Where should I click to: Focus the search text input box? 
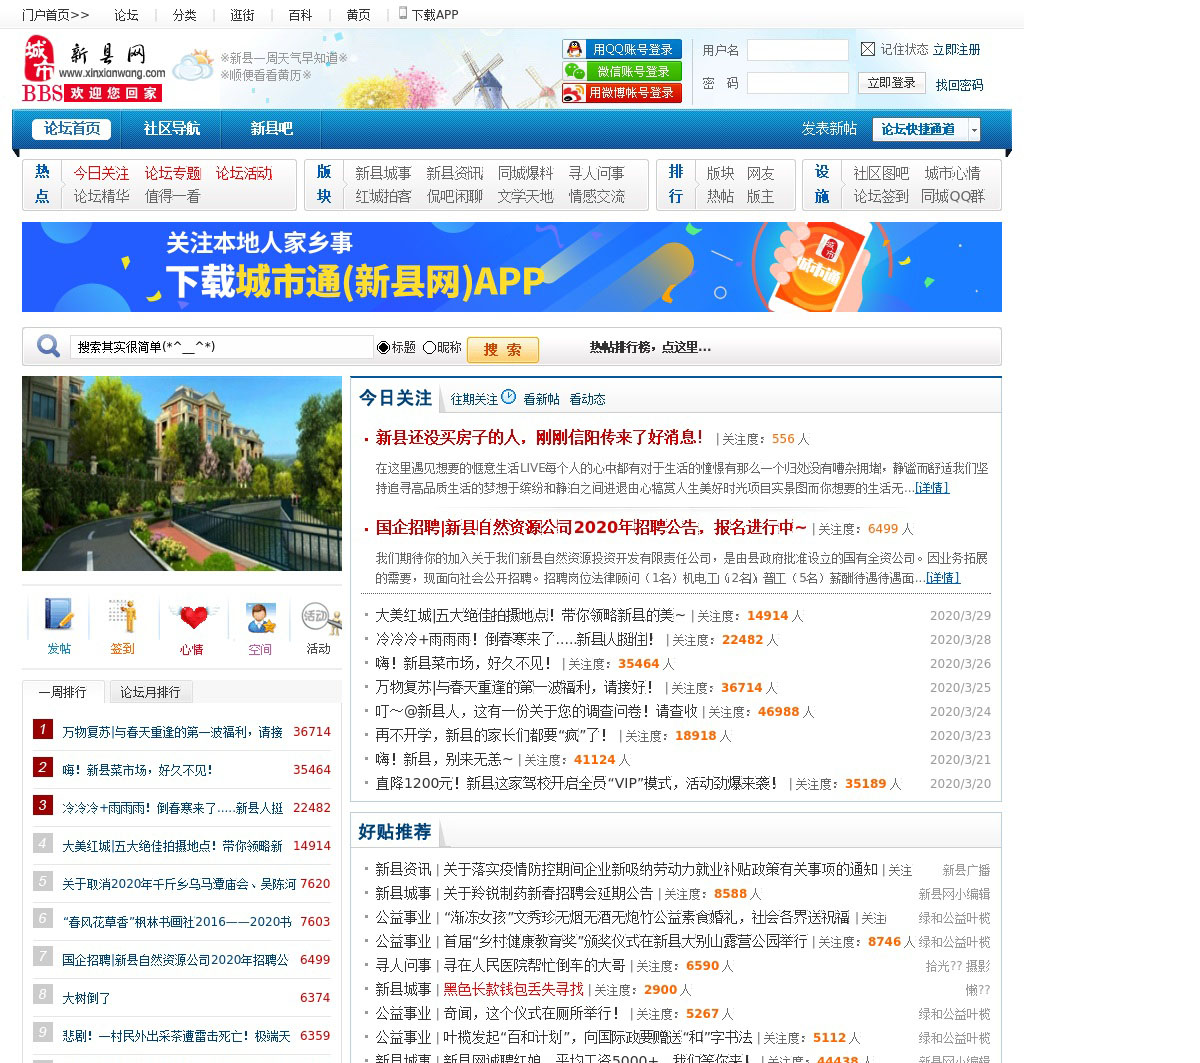point(221,347)
